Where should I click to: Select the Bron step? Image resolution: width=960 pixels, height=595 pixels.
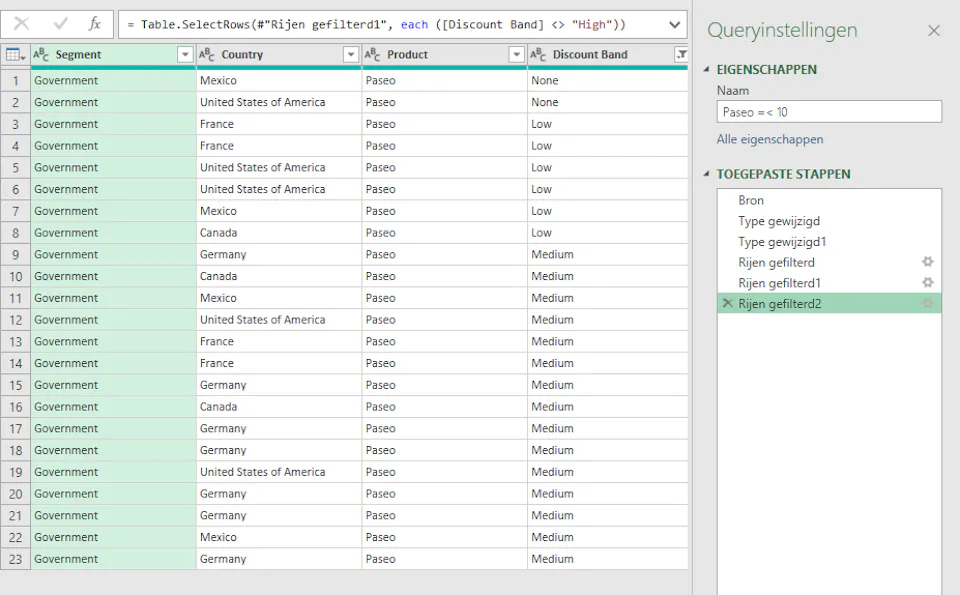click(752, 199)
